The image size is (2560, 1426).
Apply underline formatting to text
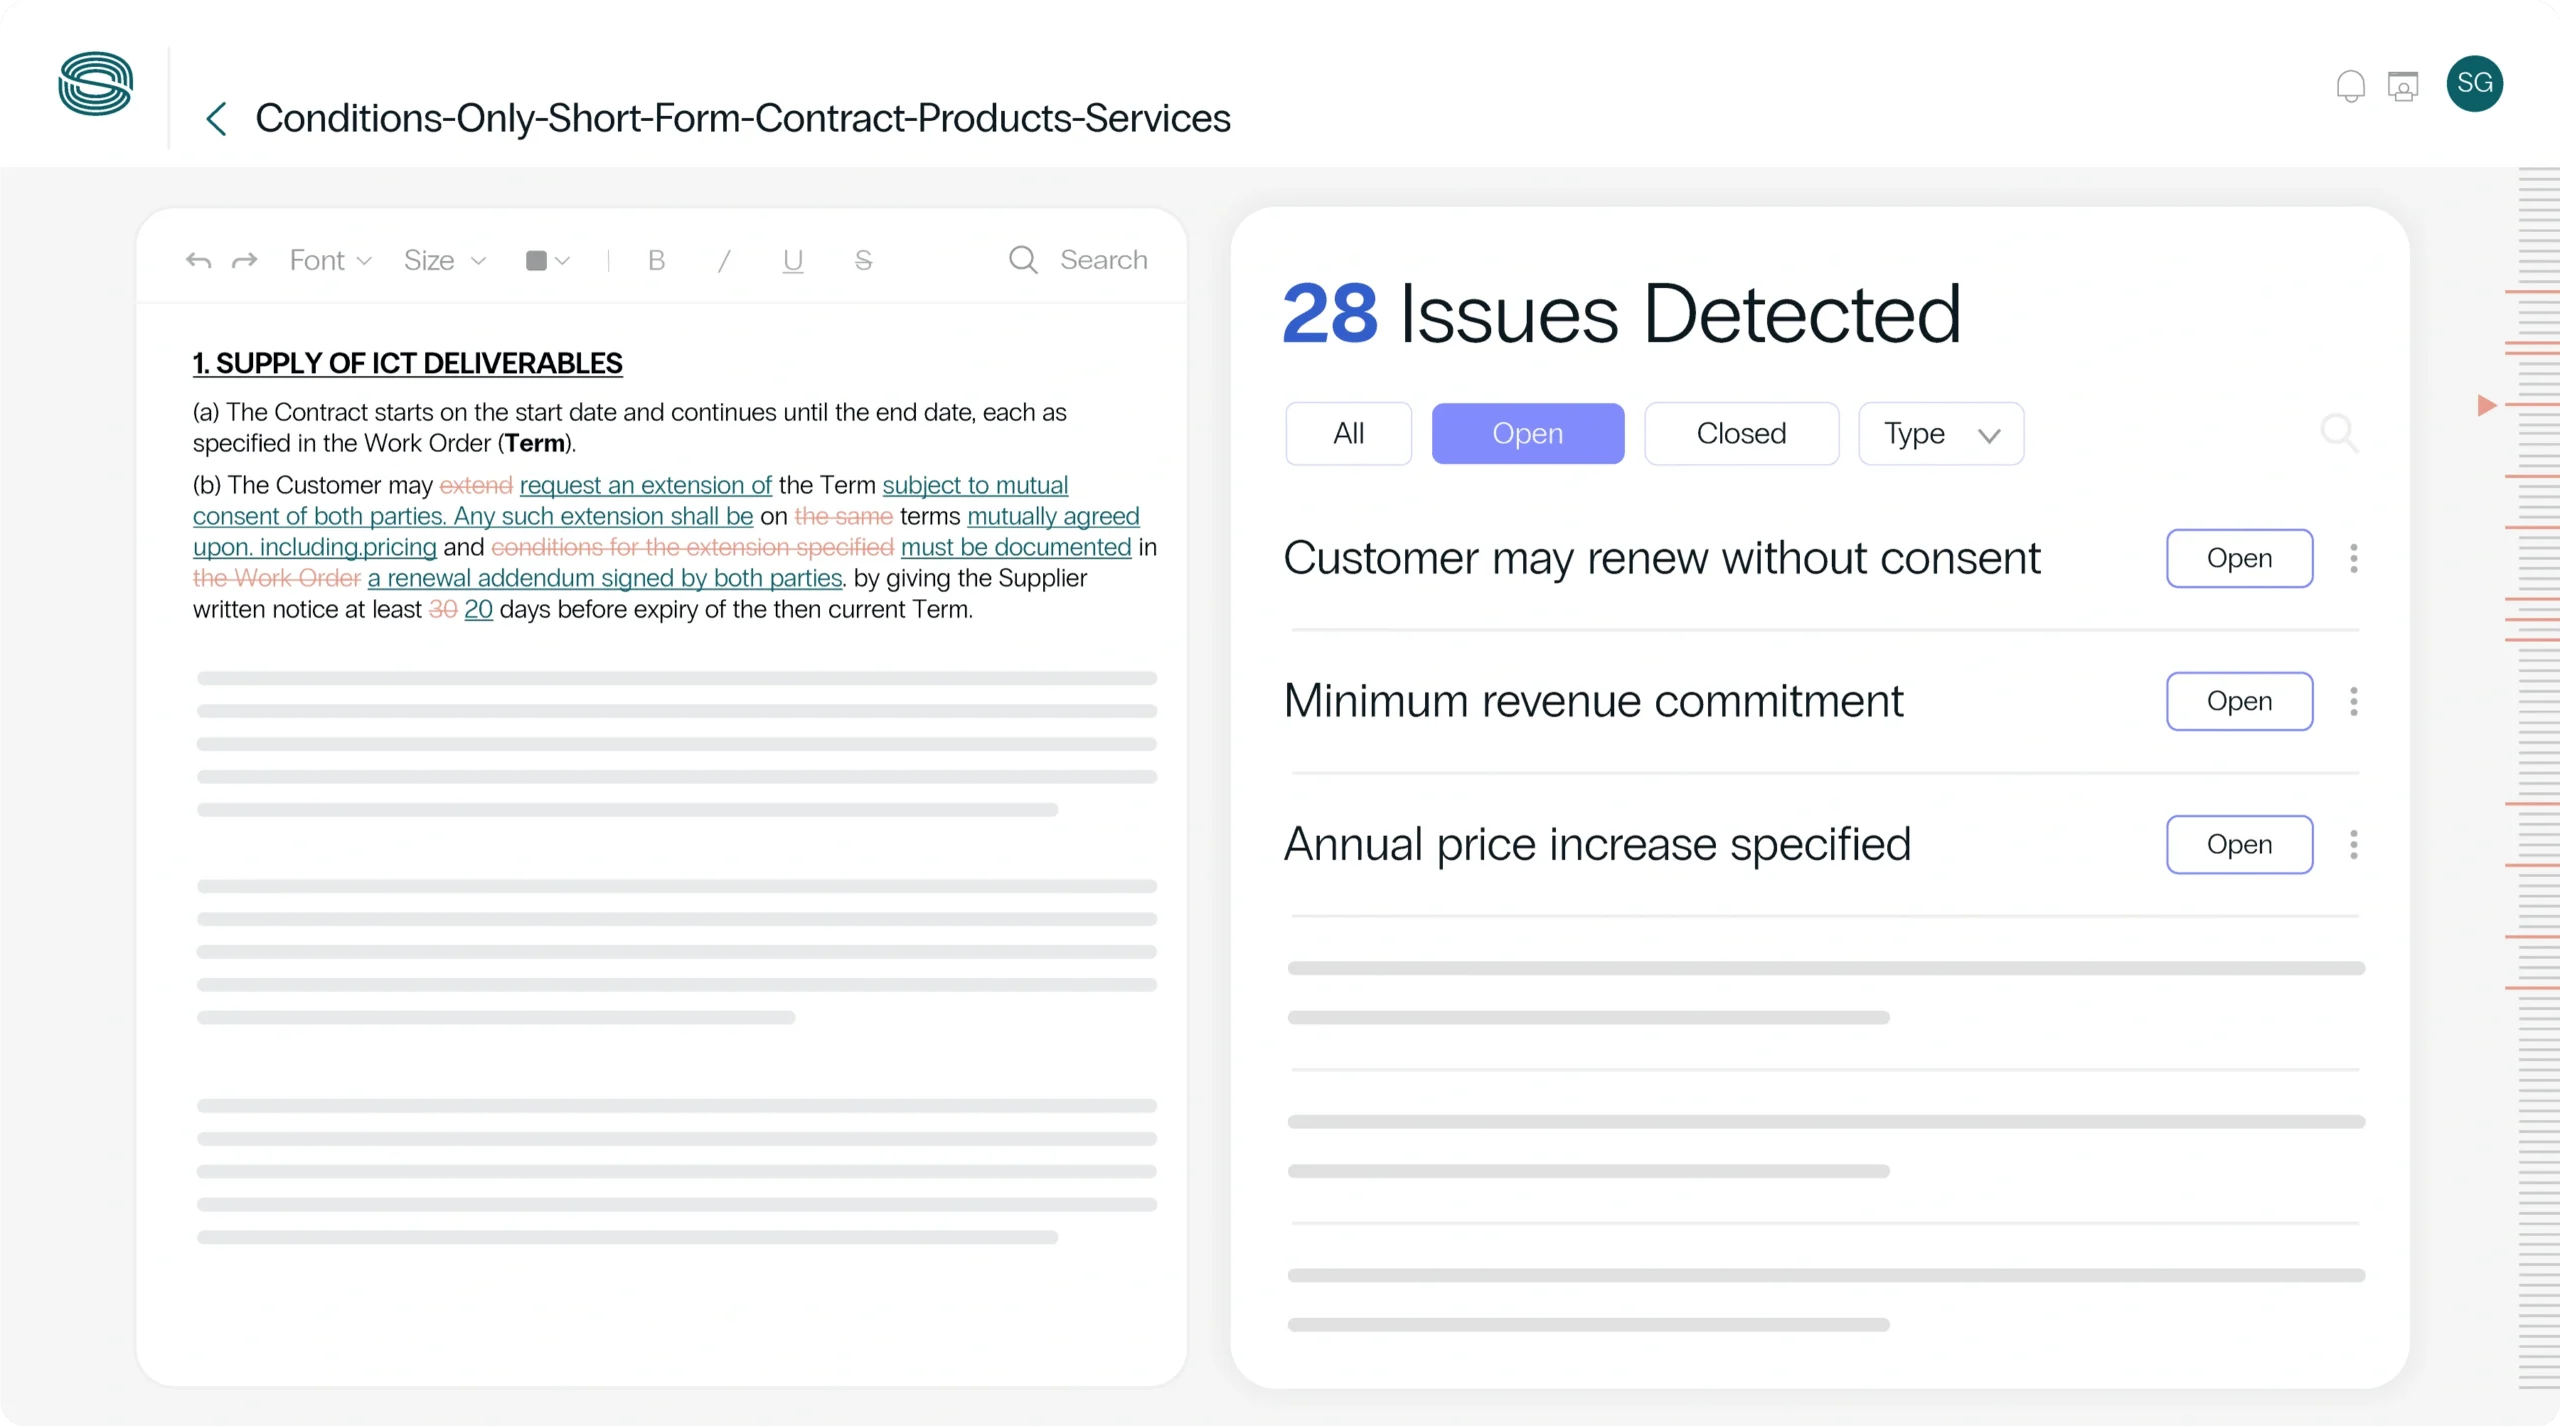pos(791,260)
